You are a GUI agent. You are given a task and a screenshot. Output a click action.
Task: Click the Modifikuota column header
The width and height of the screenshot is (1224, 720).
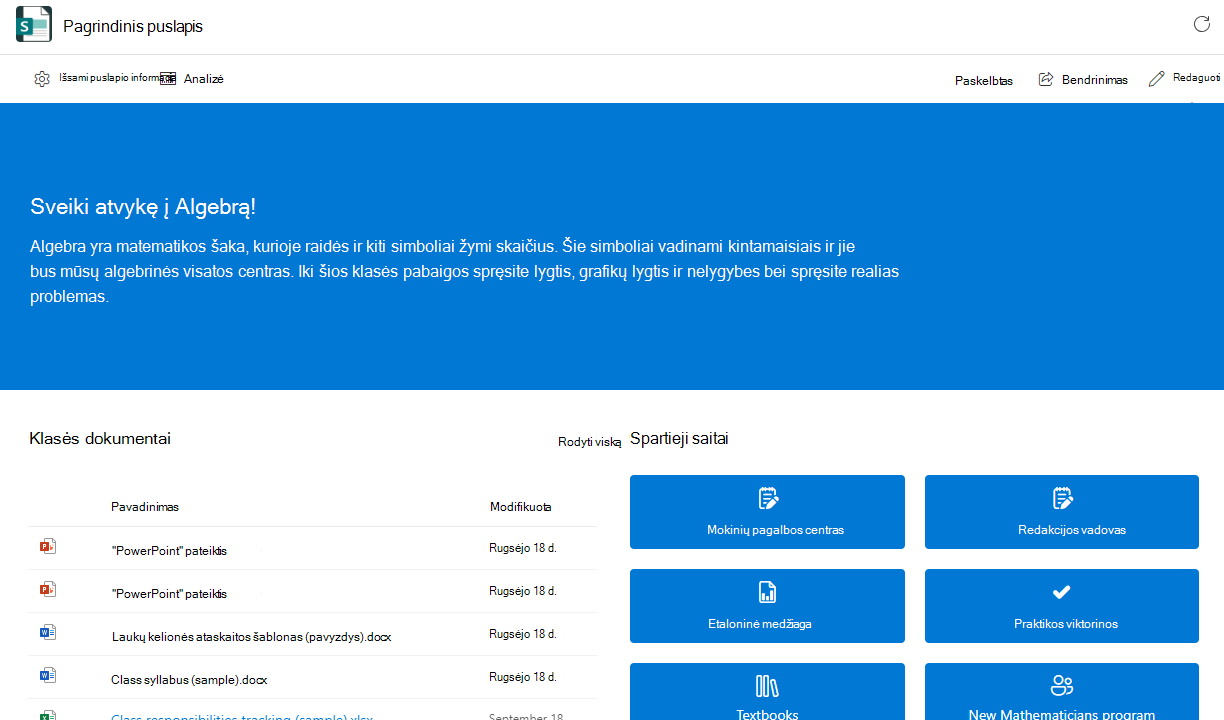tap(520, 507)
